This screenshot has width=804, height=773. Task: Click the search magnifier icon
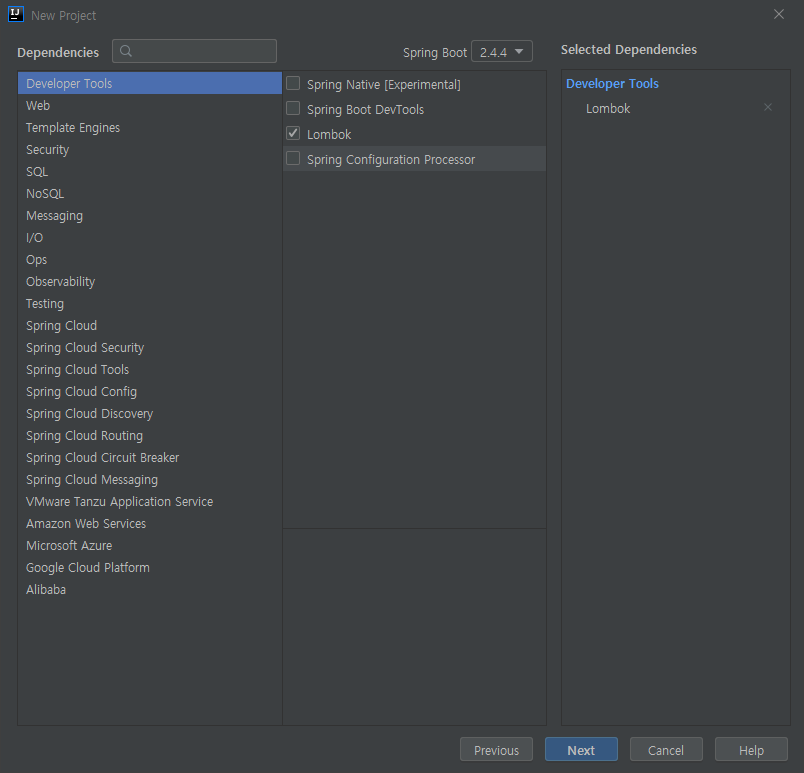pyautogui.click(x=126, y=51)
